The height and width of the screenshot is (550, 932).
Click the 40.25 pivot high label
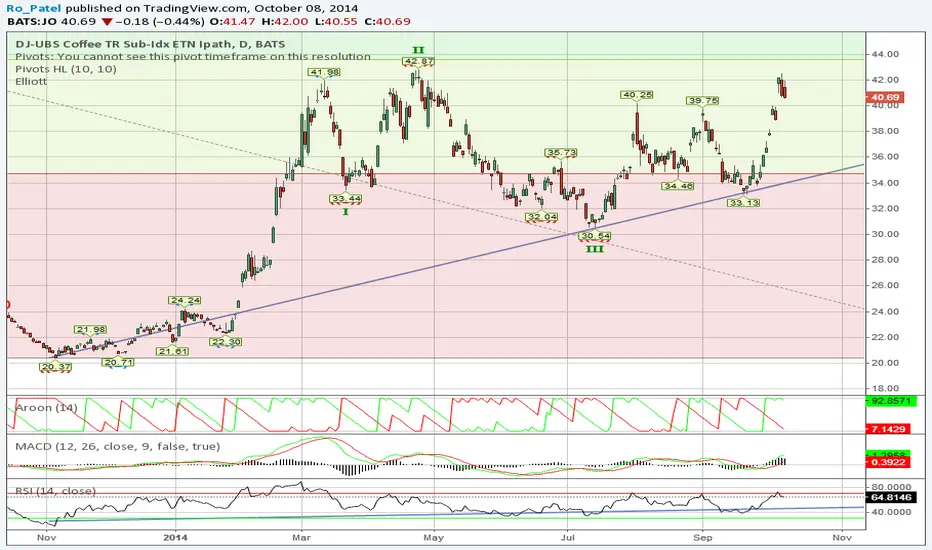pyautogui.click(x=637, y=95)
